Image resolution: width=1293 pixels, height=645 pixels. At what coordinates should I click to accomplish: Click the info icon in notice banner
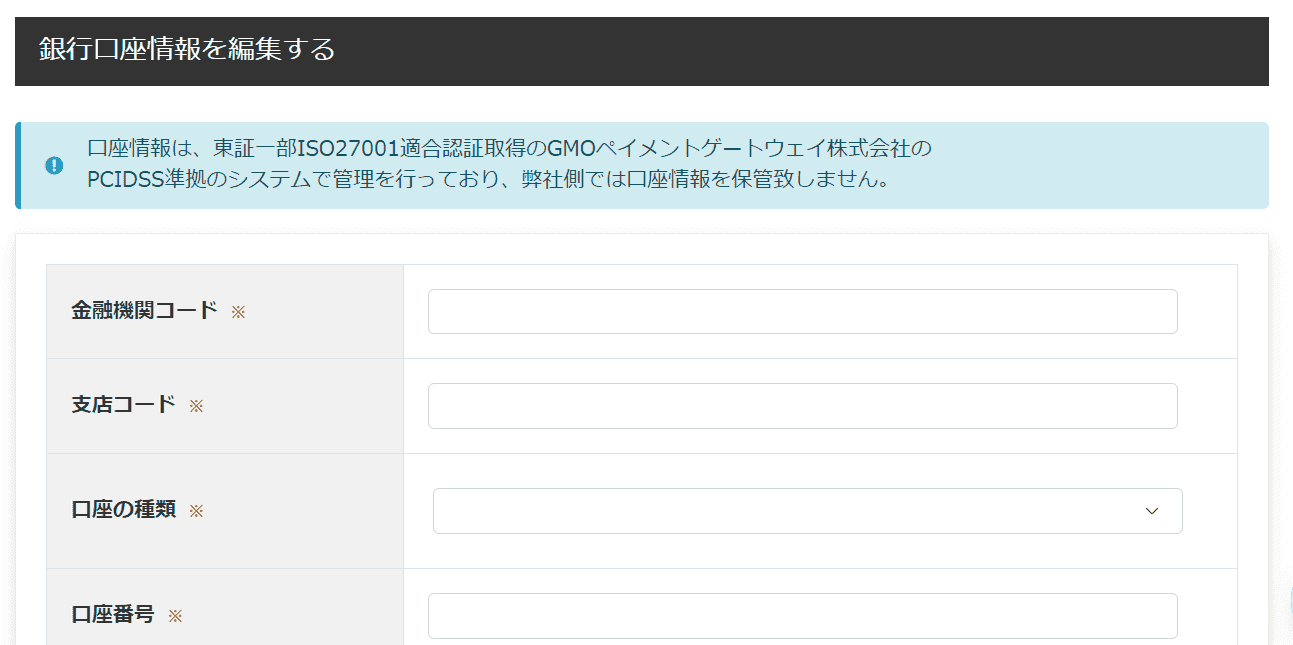(x=55, y=166)
